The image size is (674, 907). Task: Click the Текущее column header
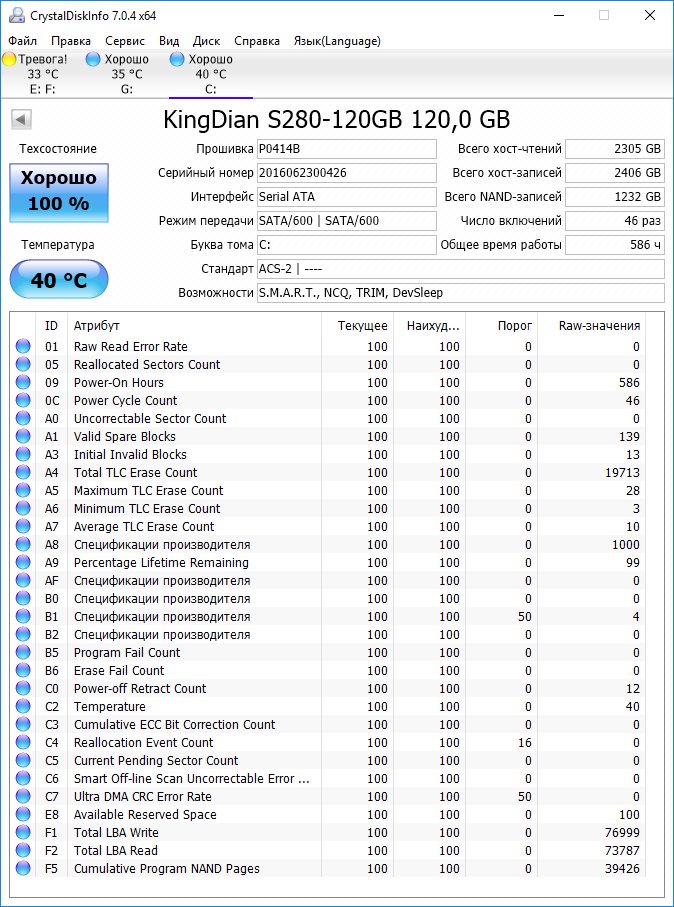357,326
